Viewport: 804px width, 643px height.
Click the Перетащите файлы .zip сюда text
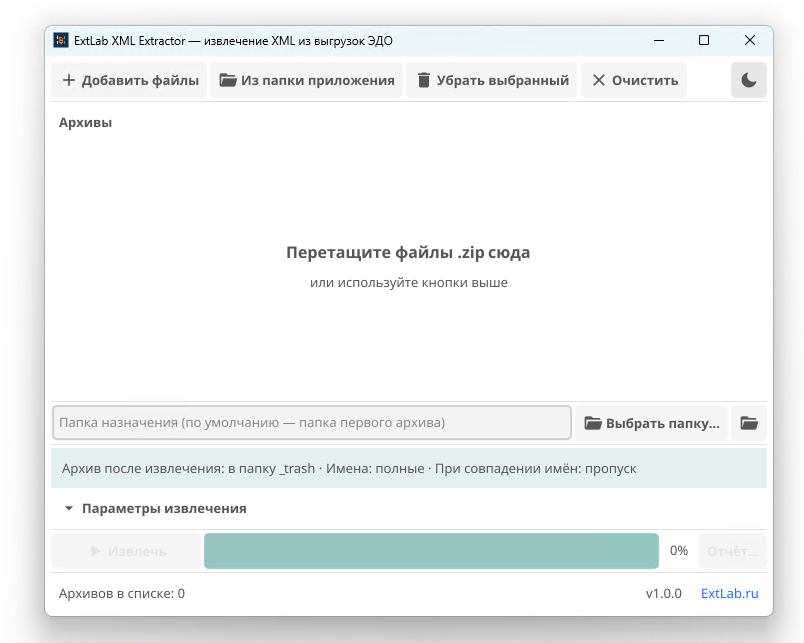click(x=408, y=252)
